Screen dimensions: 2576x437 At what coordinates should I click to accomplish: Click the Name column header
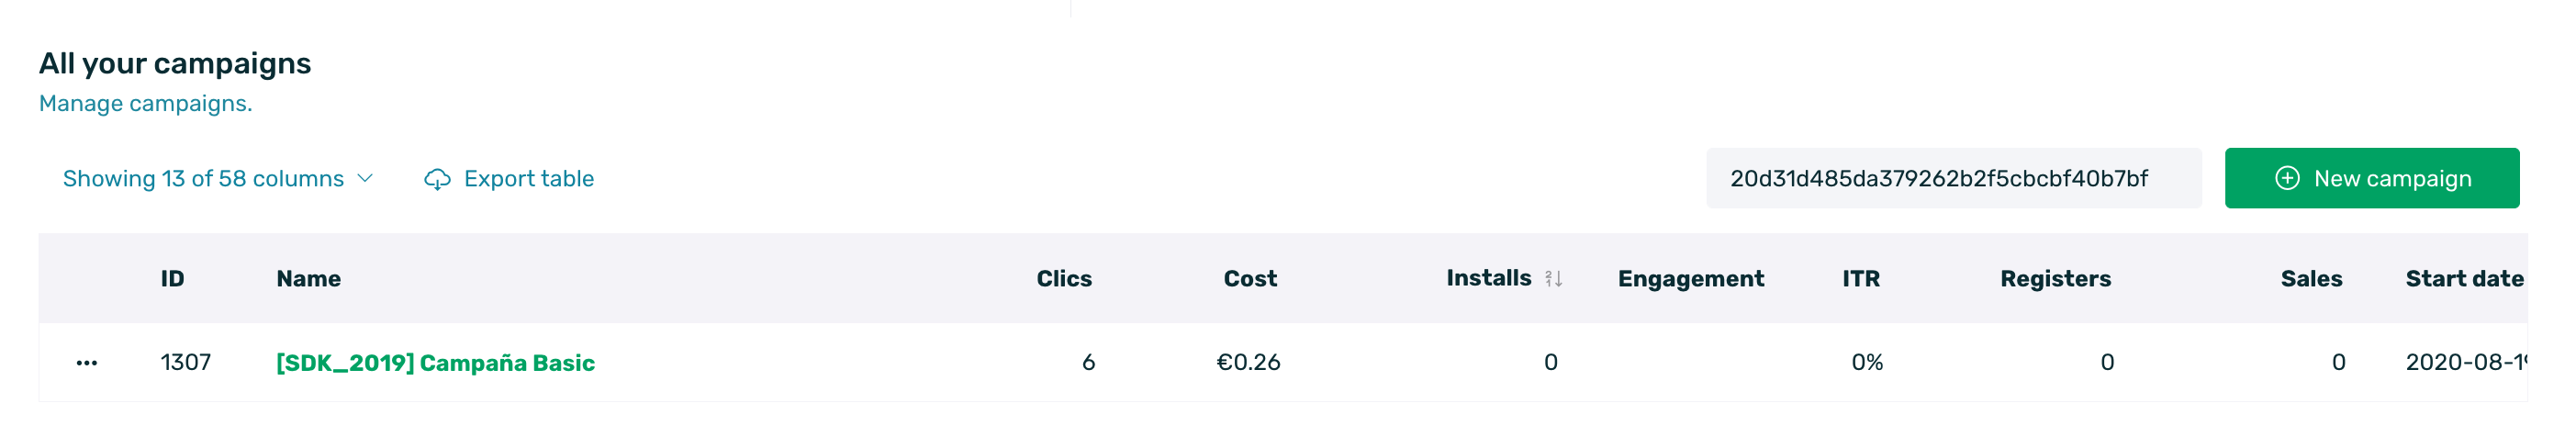point(308,279)
